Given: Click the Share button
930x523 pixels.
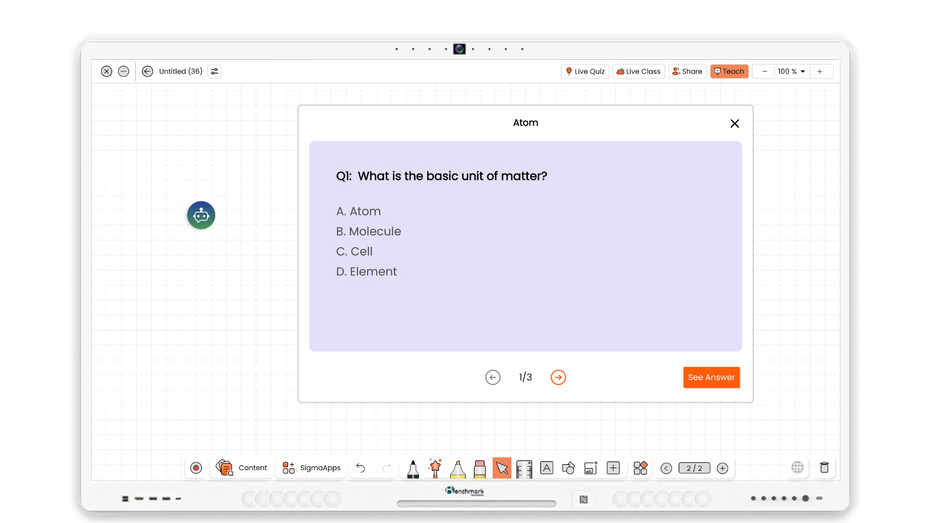Looking at the screenshot, I should (x=687, y=71).
